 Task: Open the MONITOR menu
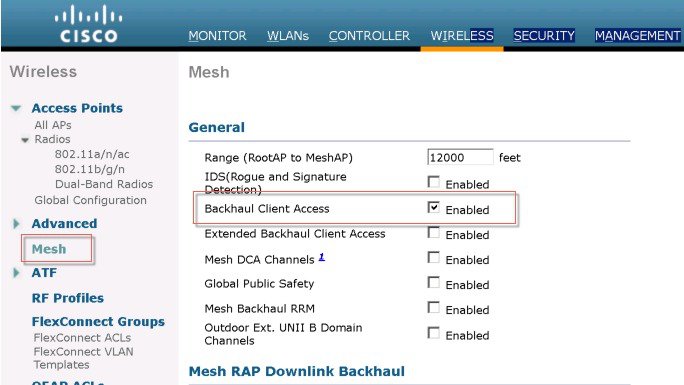tap(217, 36)
